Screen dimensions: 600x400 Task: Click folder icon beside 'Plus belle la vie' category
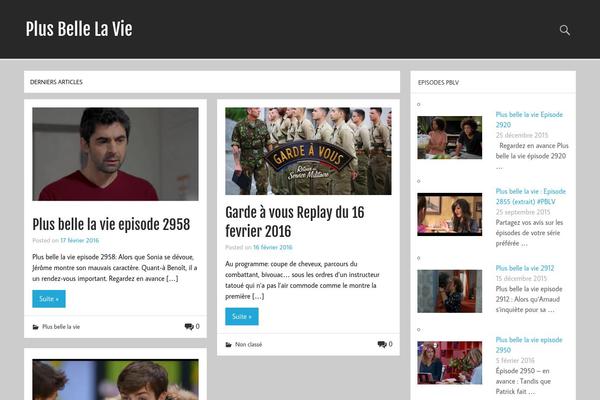pos(36,327)
